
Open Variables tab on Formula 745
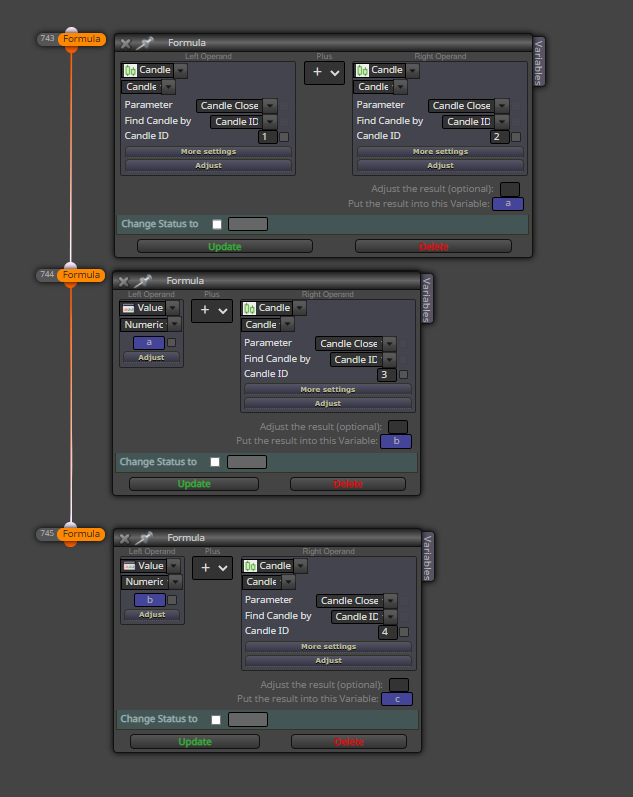coord(428,557)
